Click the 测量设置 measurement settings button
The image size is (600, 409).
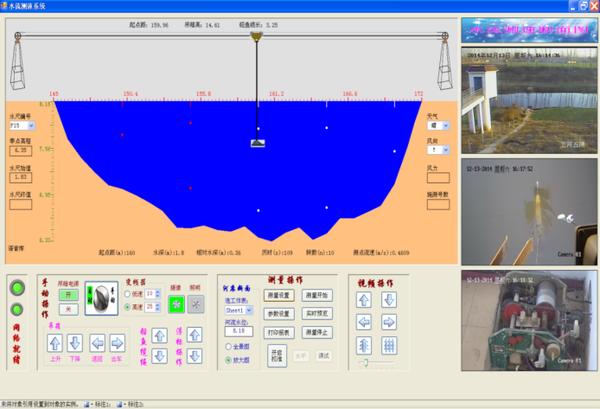point(279,295)
